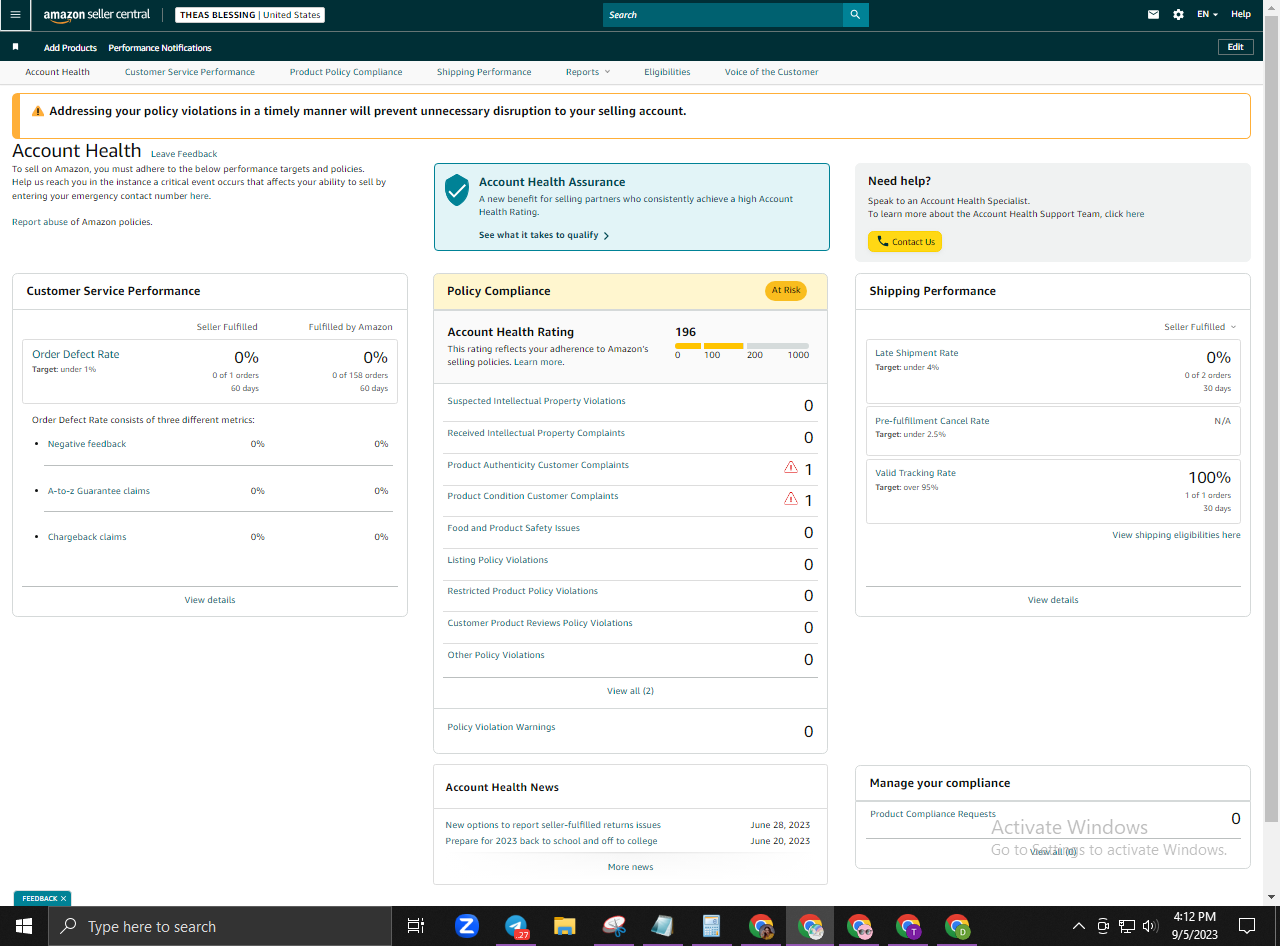Switch to Chrome with D profile badge
The width and height of the screenshot is (1280, 946).
[x=957, y=926]
